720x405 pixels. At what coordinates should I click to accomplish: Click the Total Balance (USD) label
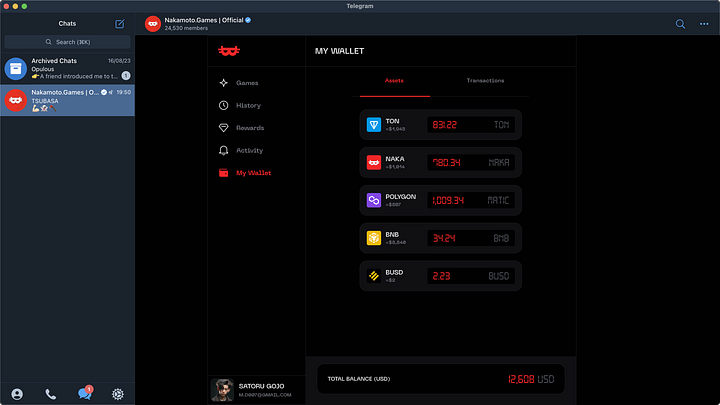(359, 379)
